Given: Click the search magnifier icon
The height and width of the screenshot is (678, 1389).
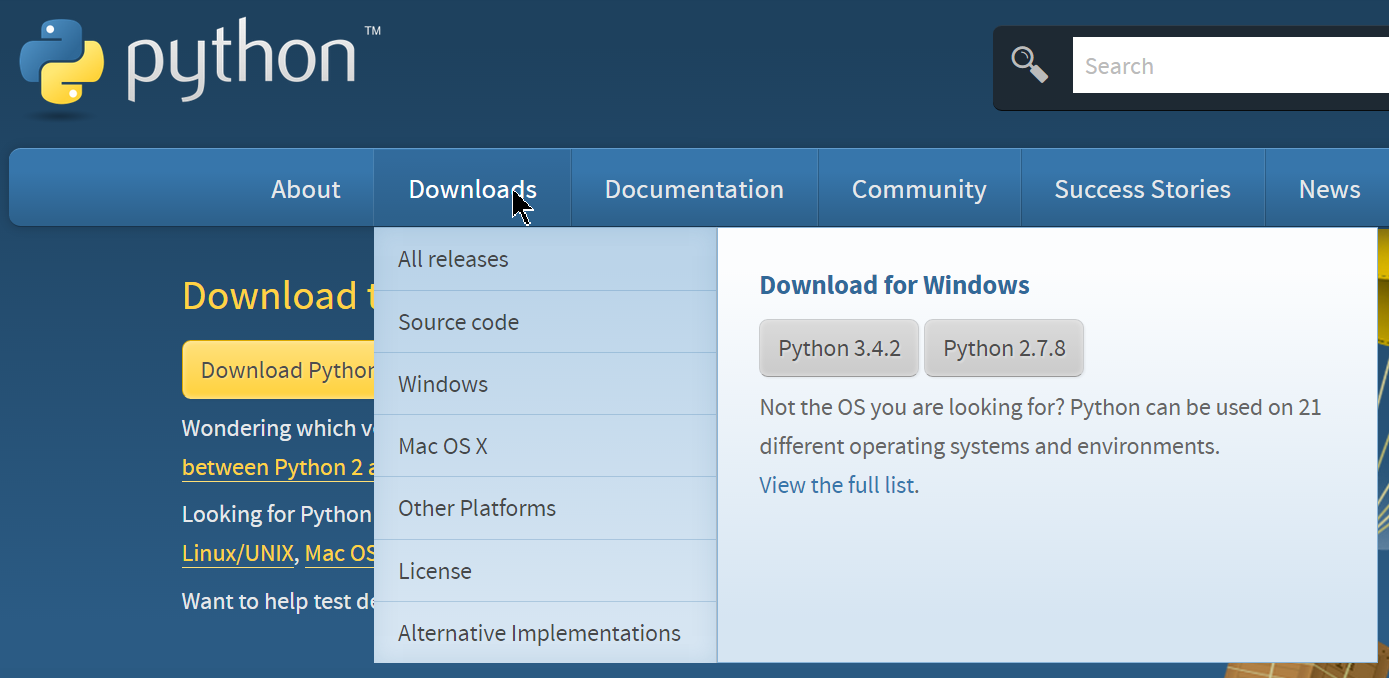Looking at the screenshot, I should point(1030,63).
